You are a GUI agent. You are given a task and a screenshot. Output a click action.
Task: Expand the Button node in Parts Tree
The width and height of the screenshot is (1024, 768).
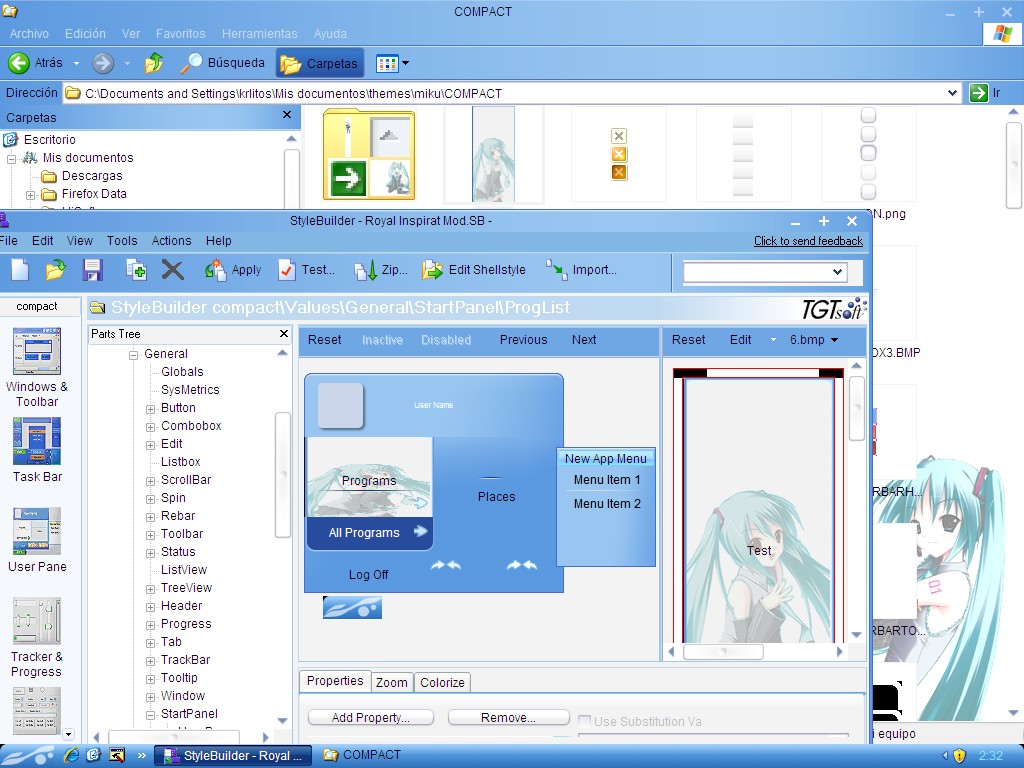pos(150,409)
